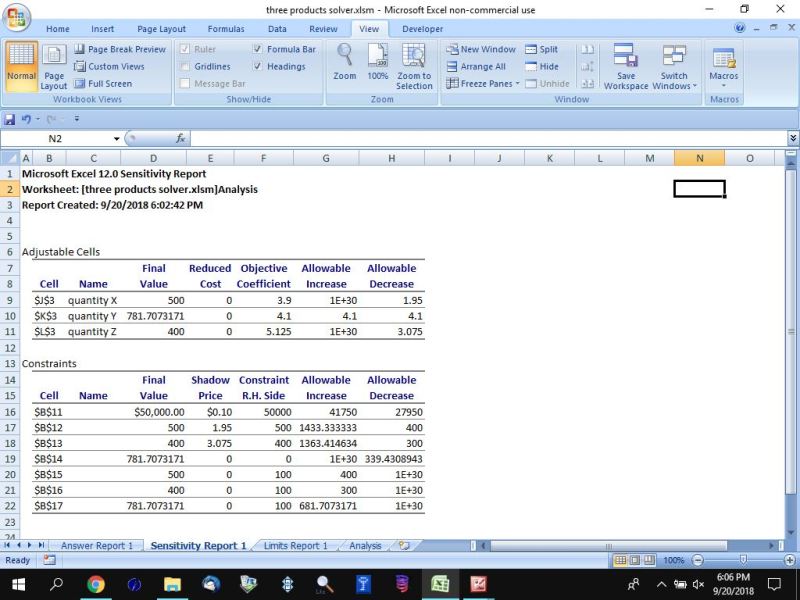800x600 pixels.
Task: Click the Insert Function fx button
Action: [180, 139]
